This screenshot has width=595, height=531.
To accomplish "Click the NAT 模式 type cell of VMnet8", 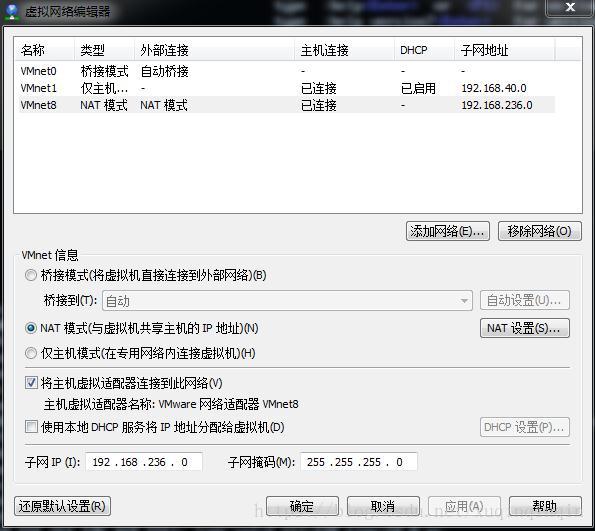I will click(x=104, y=105).
